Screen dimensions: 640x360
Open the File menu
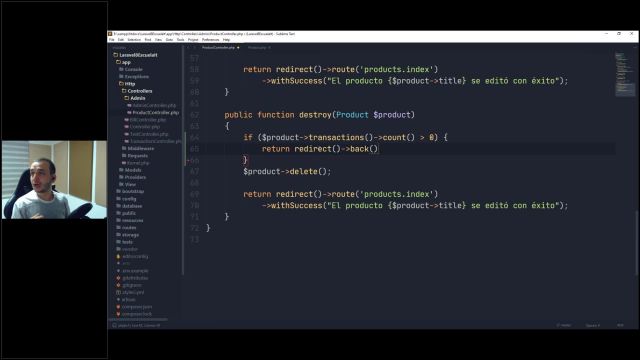tap(112, 40)
